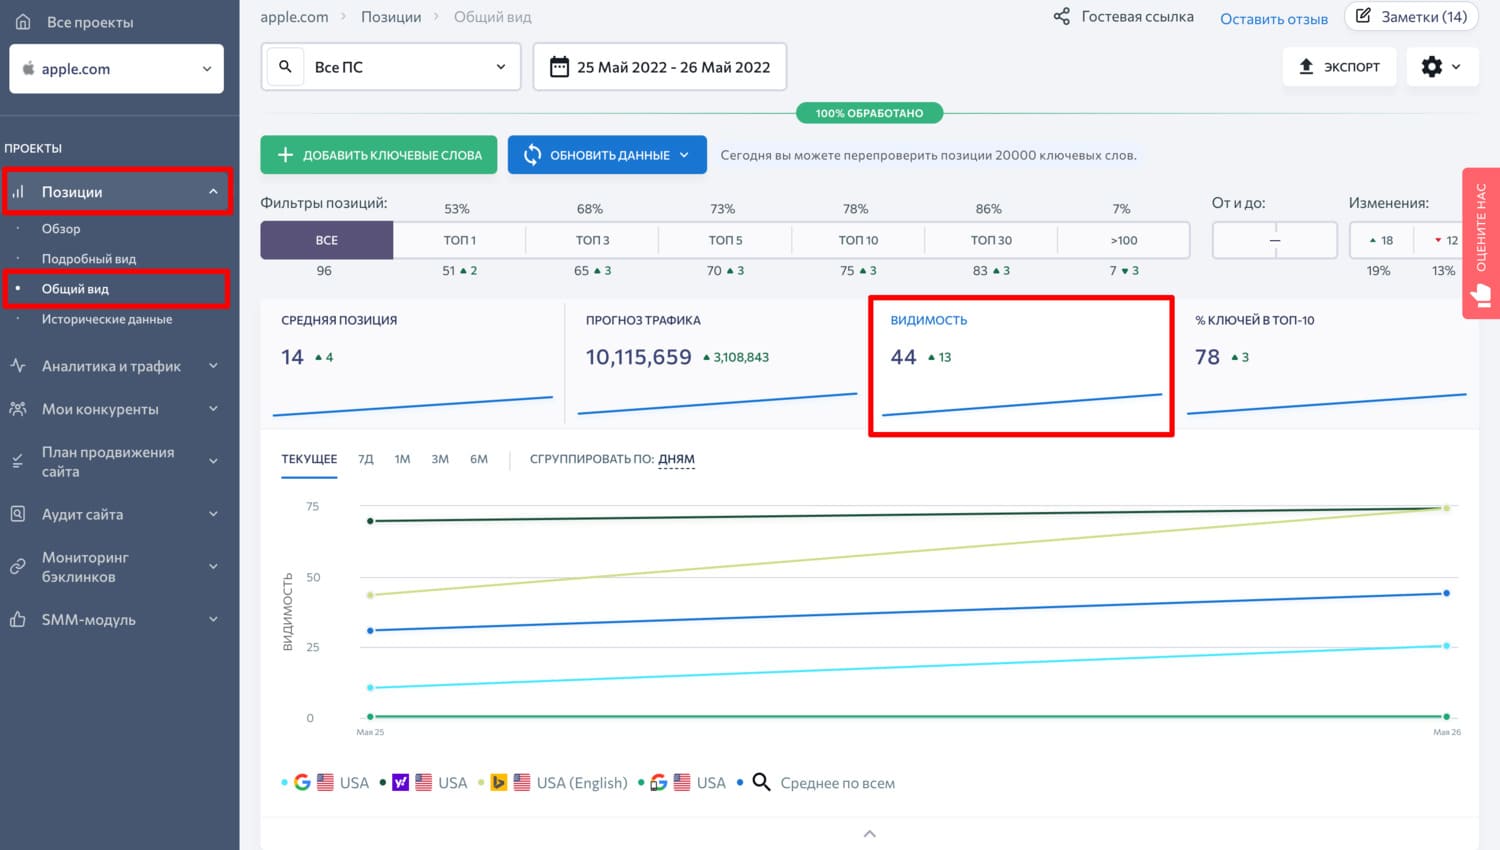Click the Добавить ключевые слова button
This screenshot has width=1500, height=850.
[x=378, y=155]
